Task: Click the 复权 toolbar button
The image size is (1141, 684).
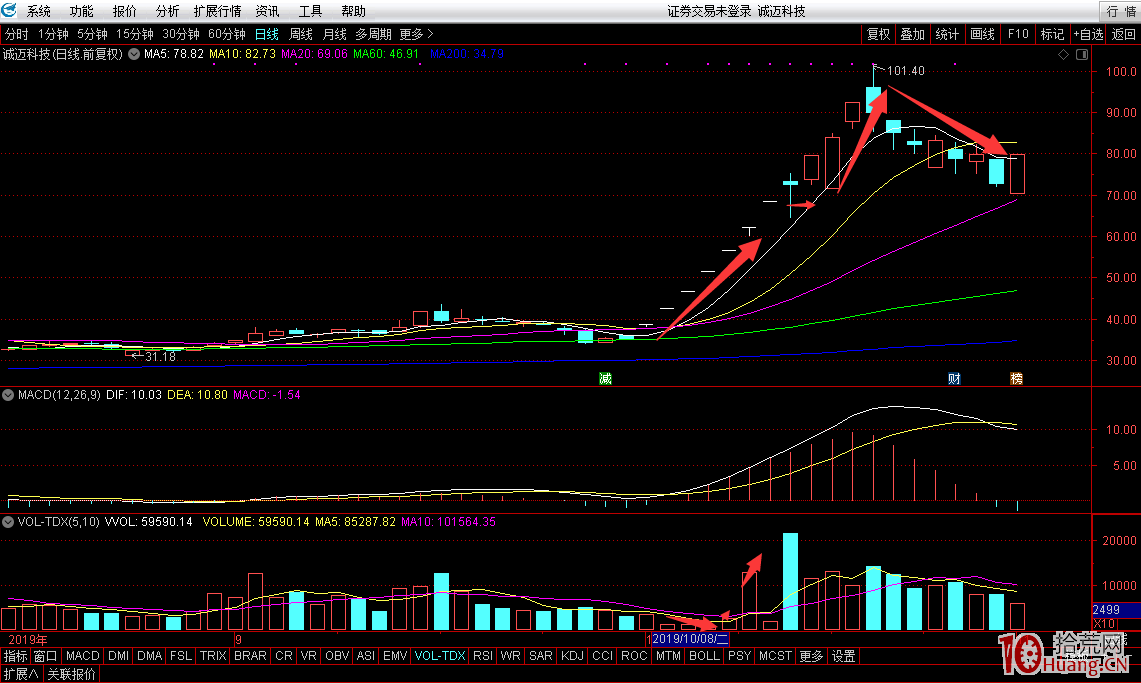Action: tap(878, 34)
